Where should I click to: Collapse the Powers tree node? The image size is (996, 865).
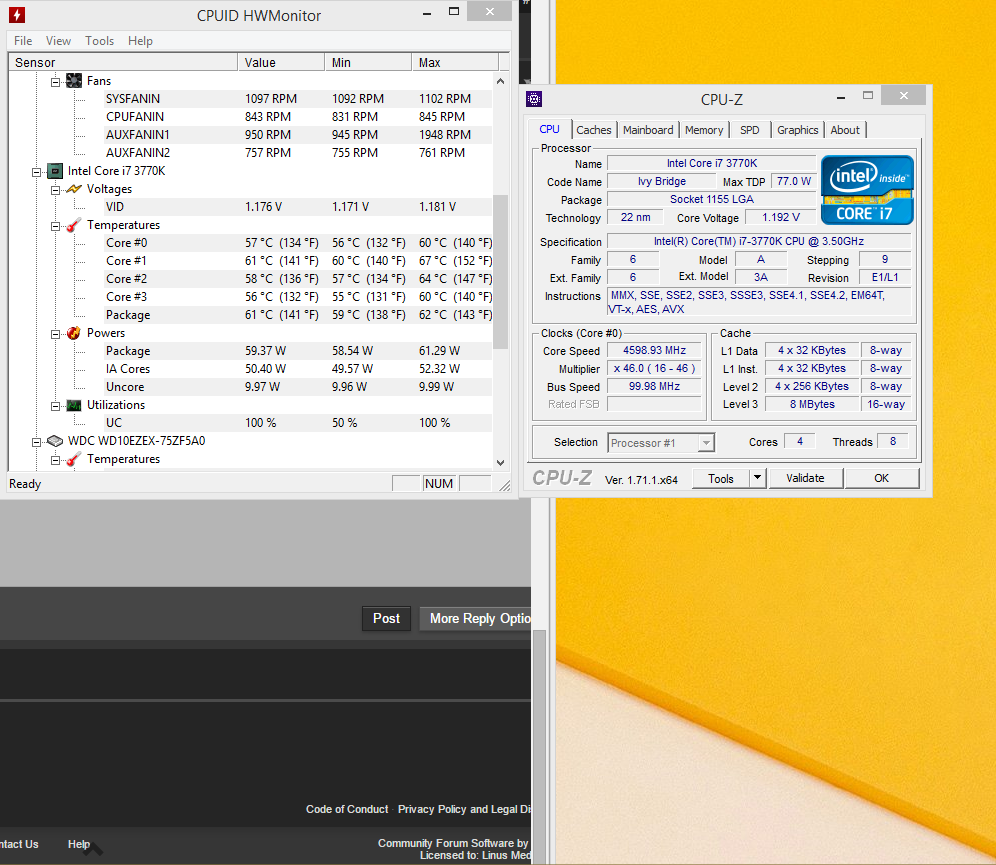pyautogui.click(x=55, y=334)
